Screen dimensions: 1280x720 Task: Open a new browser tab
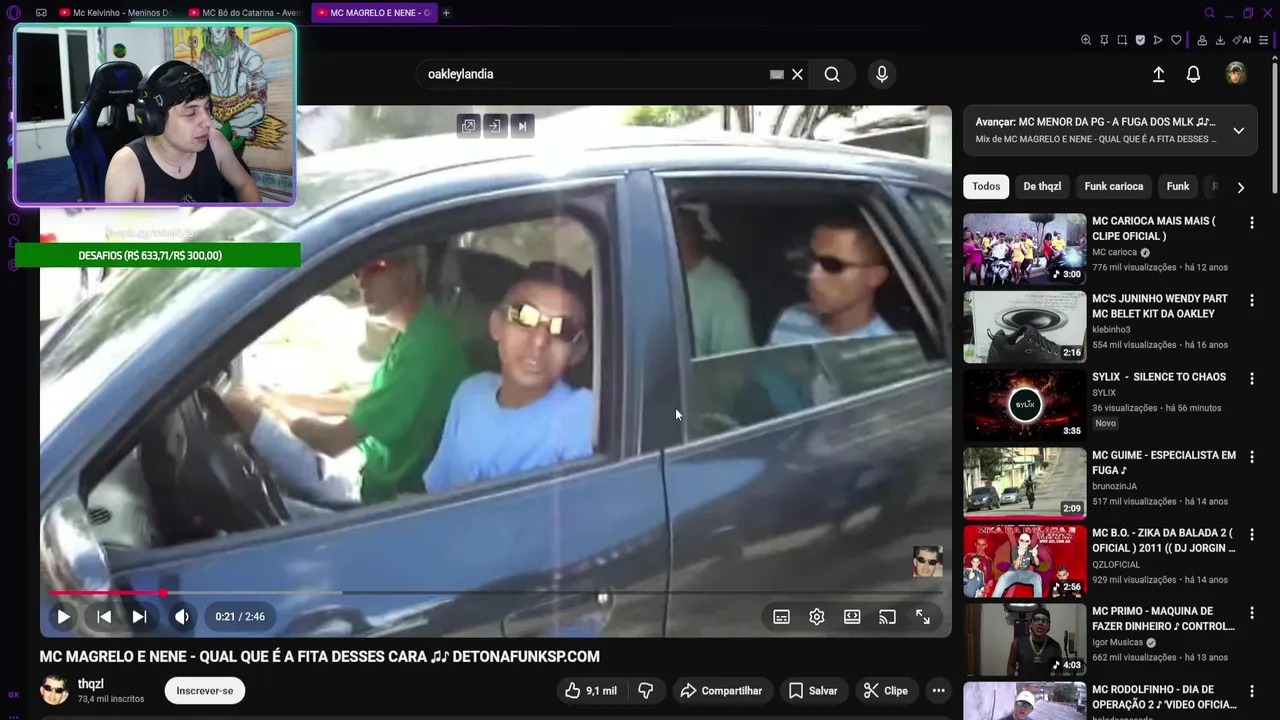(446, 13)
